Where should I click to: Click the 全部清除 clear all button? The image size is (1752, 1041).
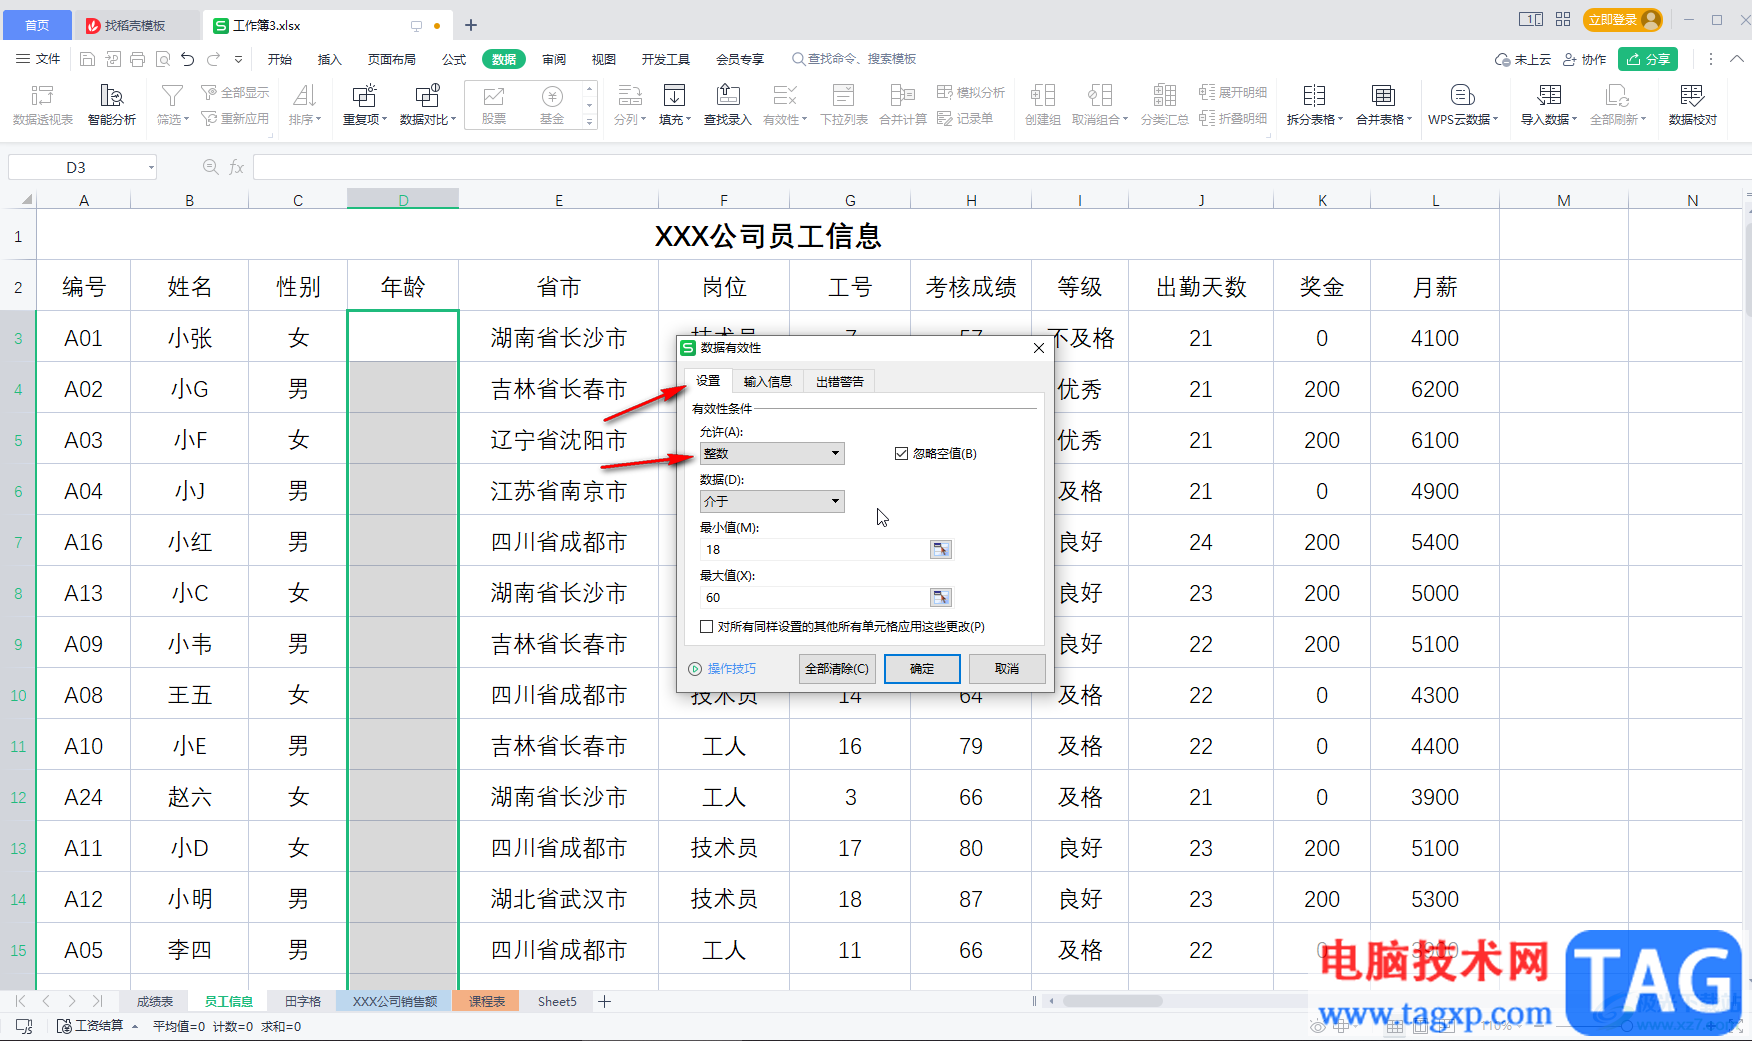click(x=836, y=669)
